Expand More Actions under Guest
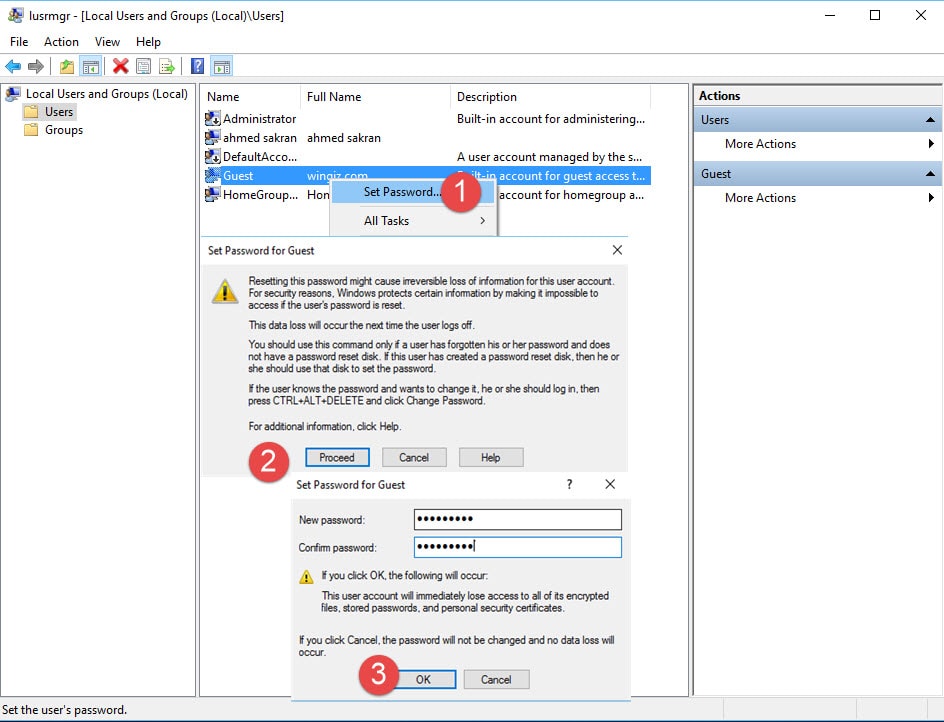 point(760,198)
